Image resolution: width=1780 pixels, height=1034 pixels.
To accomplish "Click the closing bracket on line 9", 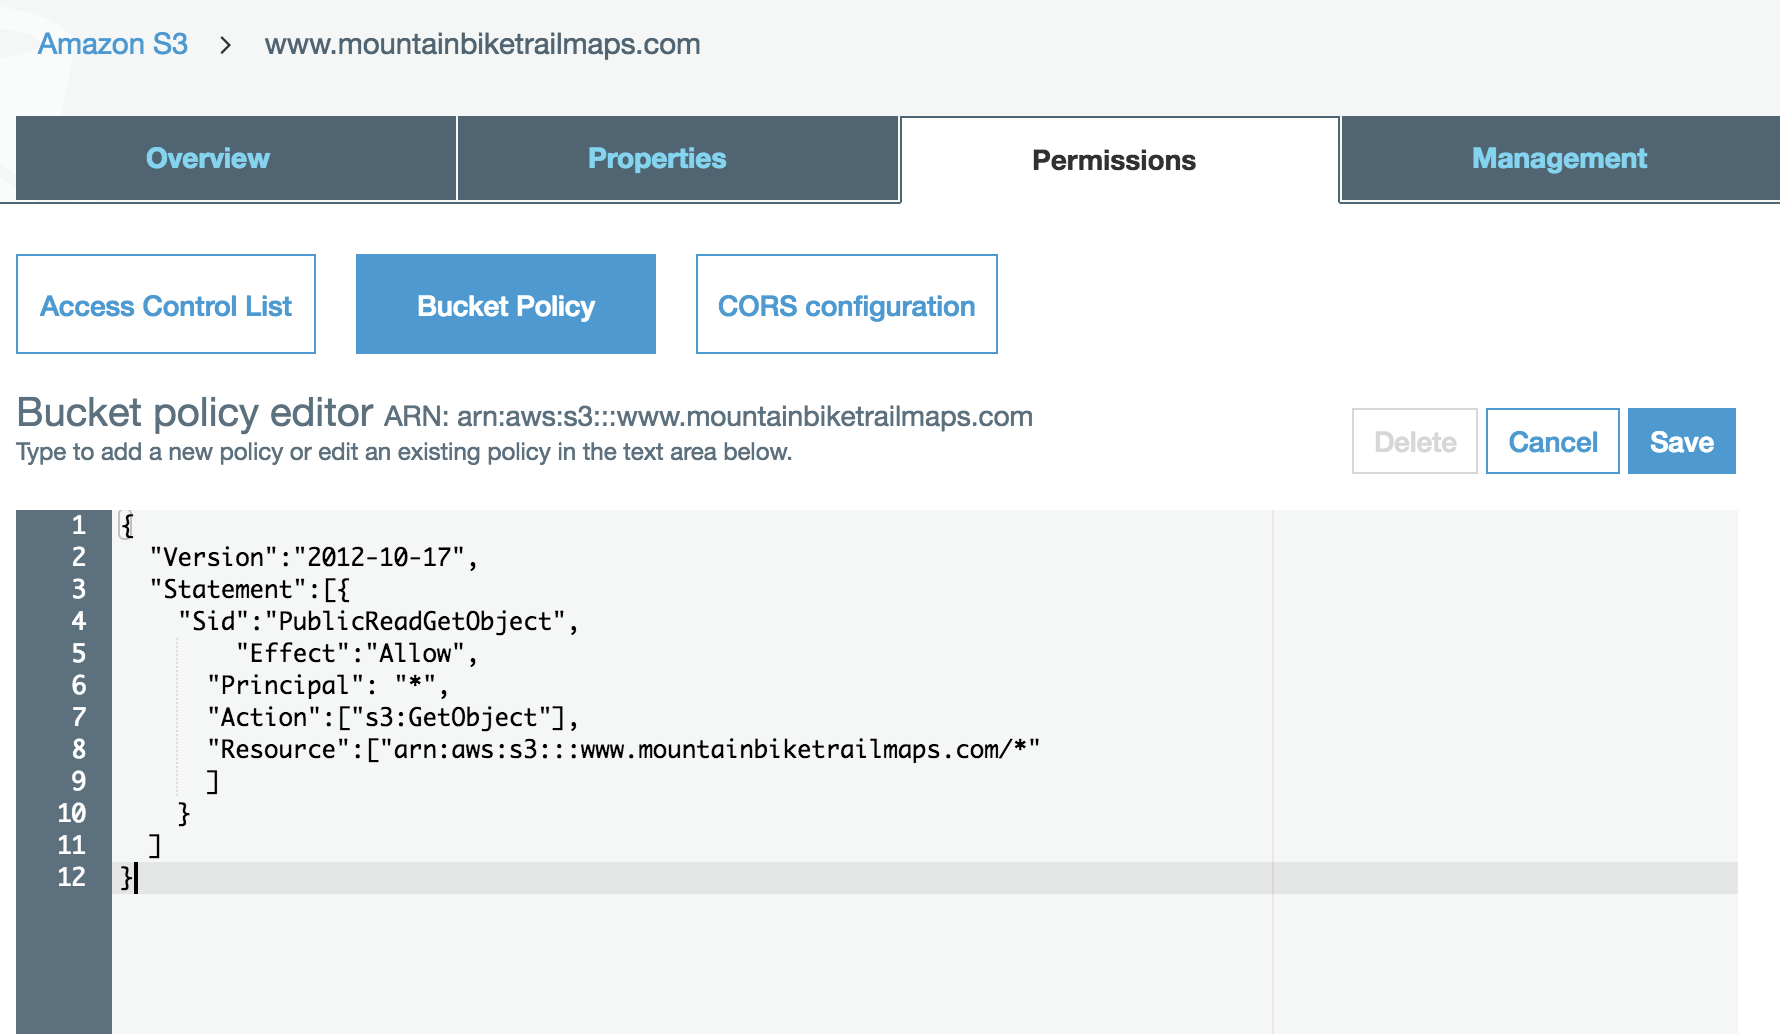I will 212,781.
